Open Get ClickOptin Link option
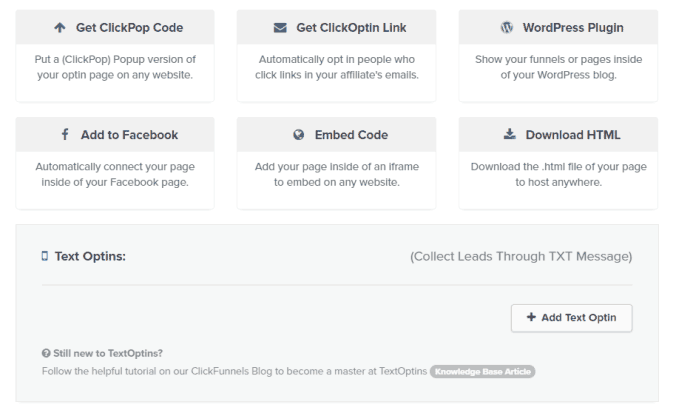675x413 pixels. point(336,27)
